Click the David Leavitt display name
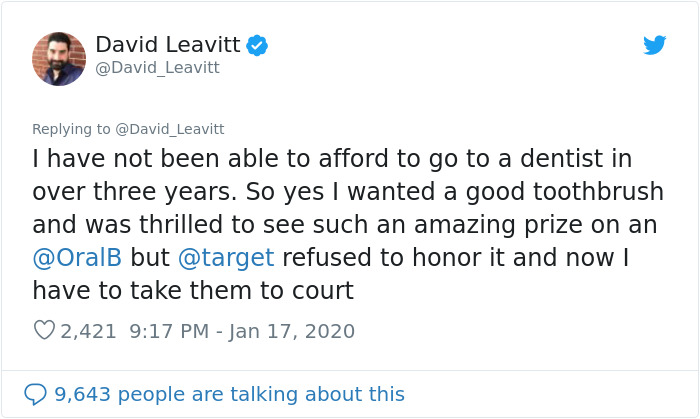Image resolution: width=700 pixels, height=419 pixels. (x=169, y=45)
